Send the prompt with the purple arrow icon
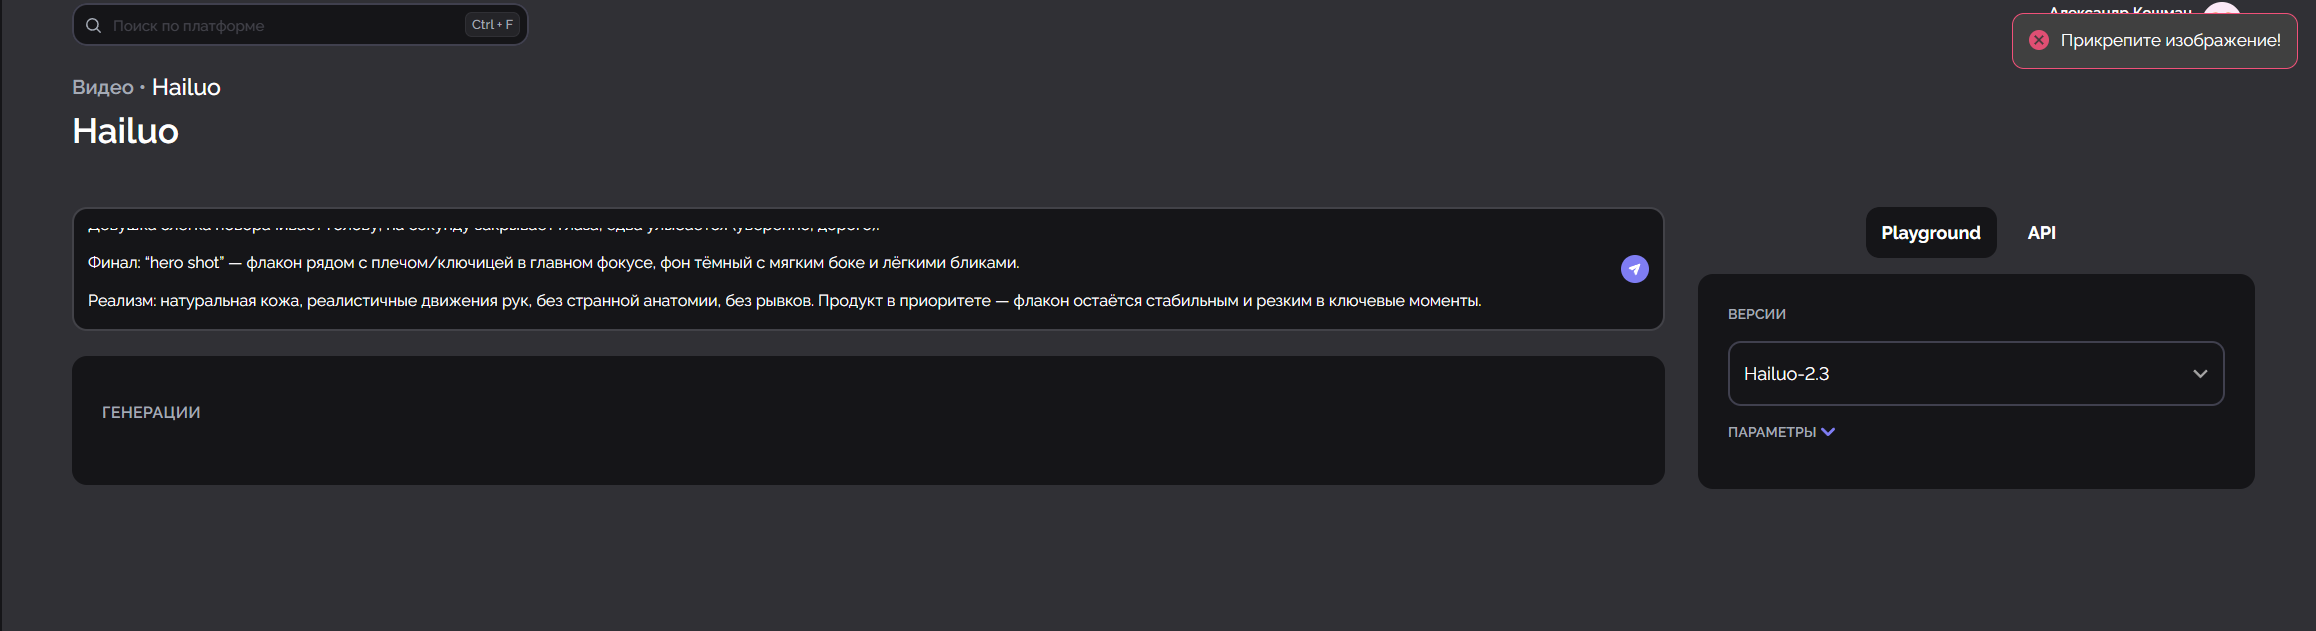The width and height of the screenshot is (2316, 631). tap(1634, 269)
